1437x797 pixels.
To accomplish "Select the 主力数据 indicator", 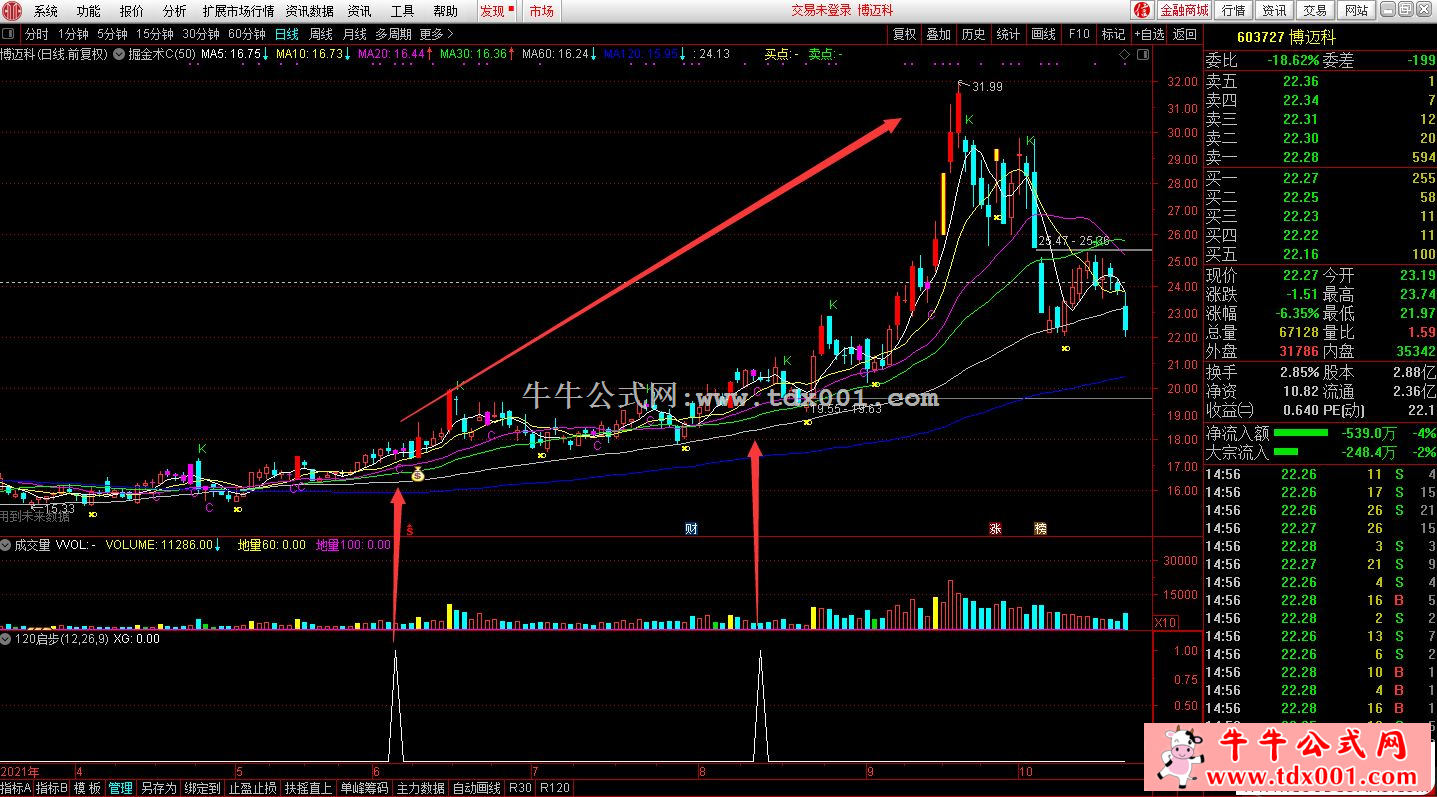I will 420,788.
